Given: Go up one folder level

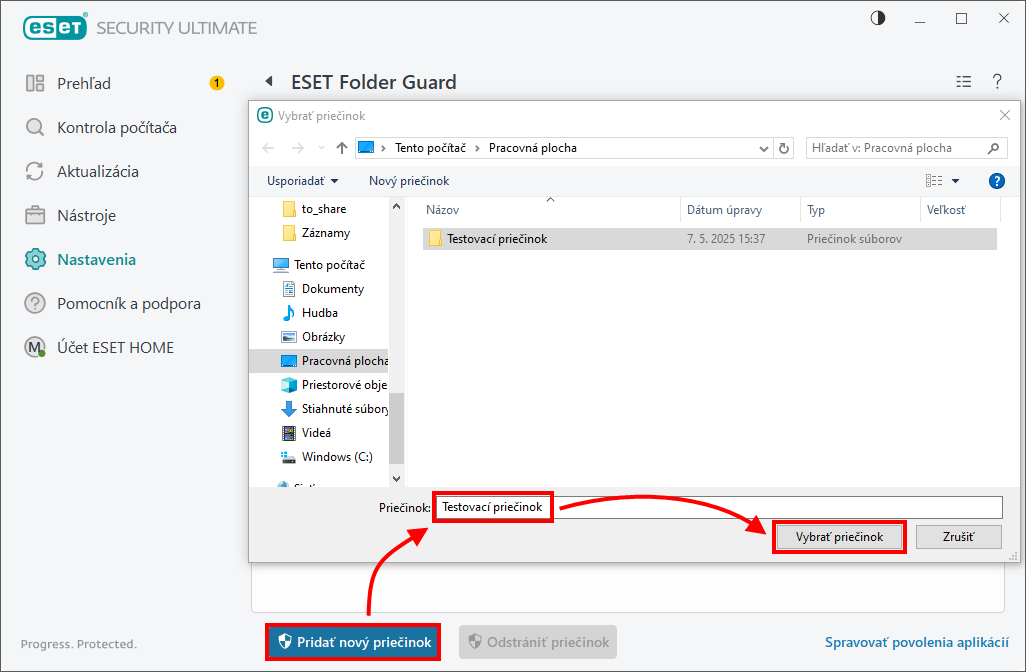Looking at the screenshot, I should [342, 148].
